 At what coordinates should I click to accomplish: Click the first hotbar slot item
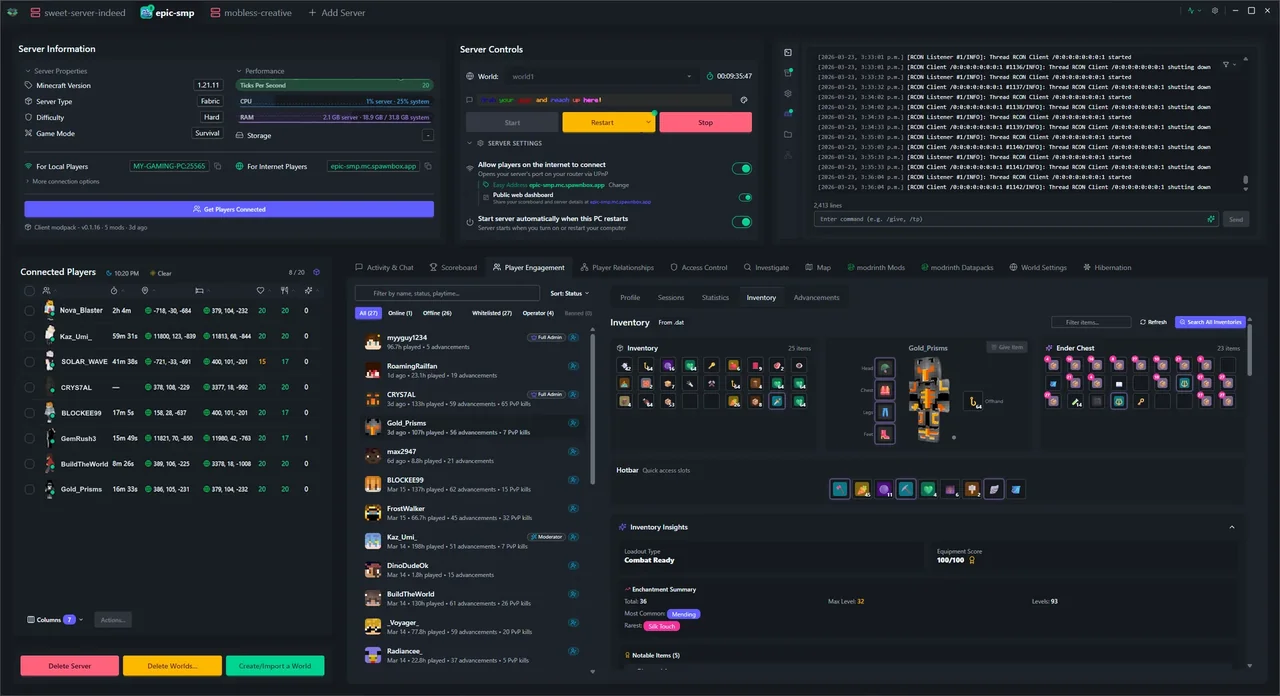click(x=839, y=489)
